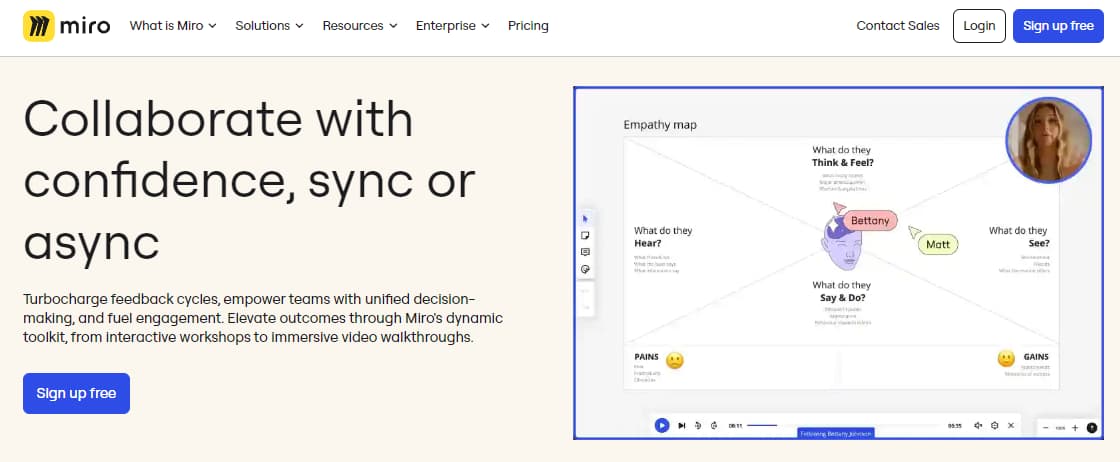Expand the Solutions menu
Image resolution: width=1120 pixels, height=462 pixels.
coord(269,26)
